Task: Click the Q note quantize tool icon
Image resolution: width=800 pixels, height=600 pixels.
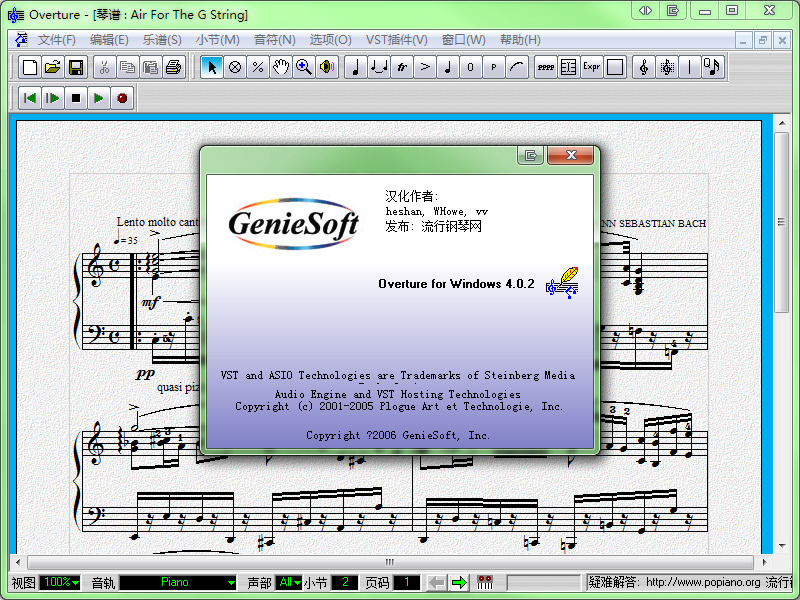Action: point(712,67)
